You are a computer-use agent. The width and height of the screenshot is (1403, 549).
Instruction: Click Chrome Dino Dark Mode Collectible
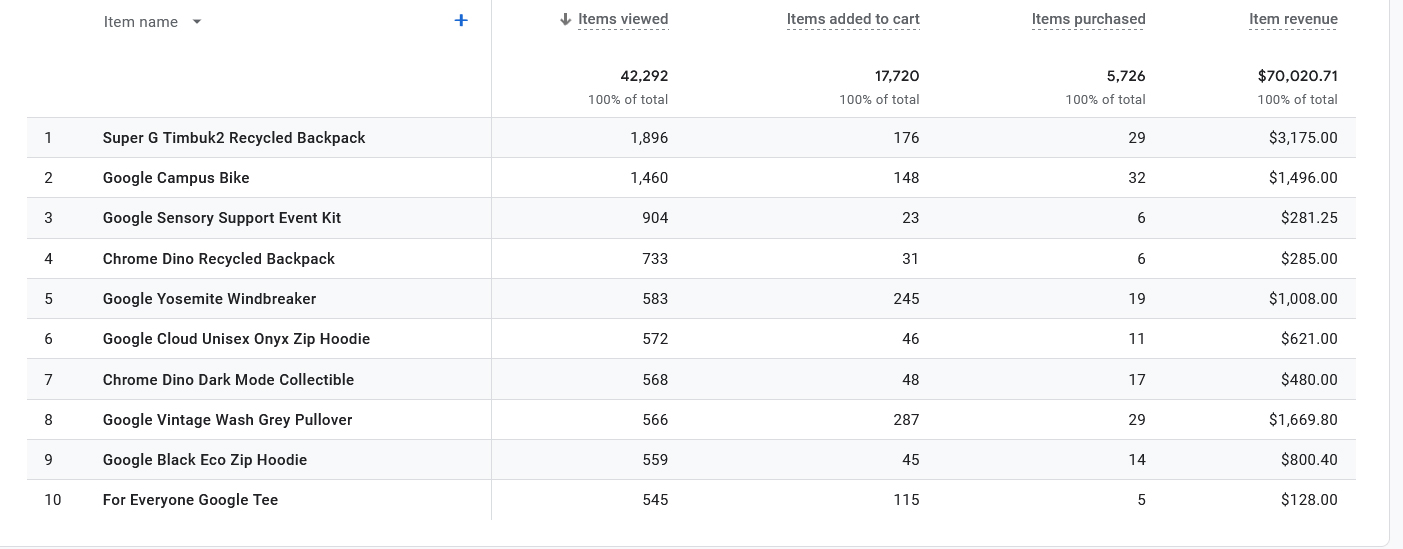tap(228, 380)
